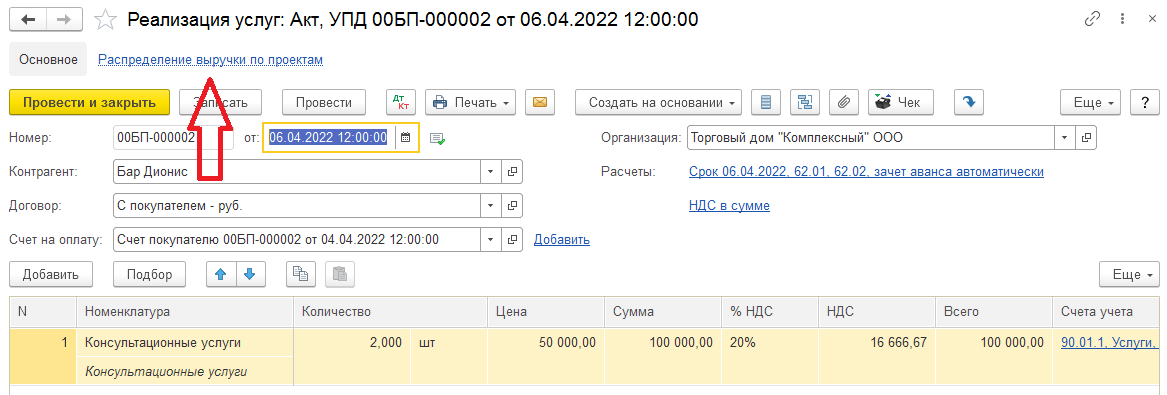The height and width of the screenshot is (395, 1167).
Task: Open the calendar date picker icon
Action: pos(406,137)
